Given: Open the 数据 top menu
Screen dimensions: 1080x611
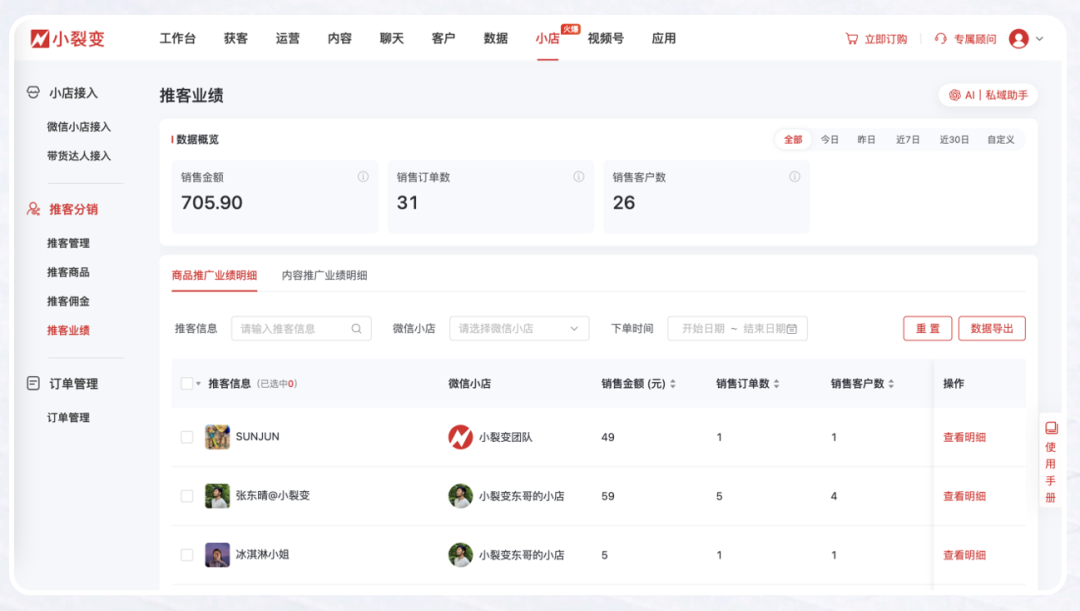Looking at the screenshot, I should pyautogui.click(x=495, y=39).
